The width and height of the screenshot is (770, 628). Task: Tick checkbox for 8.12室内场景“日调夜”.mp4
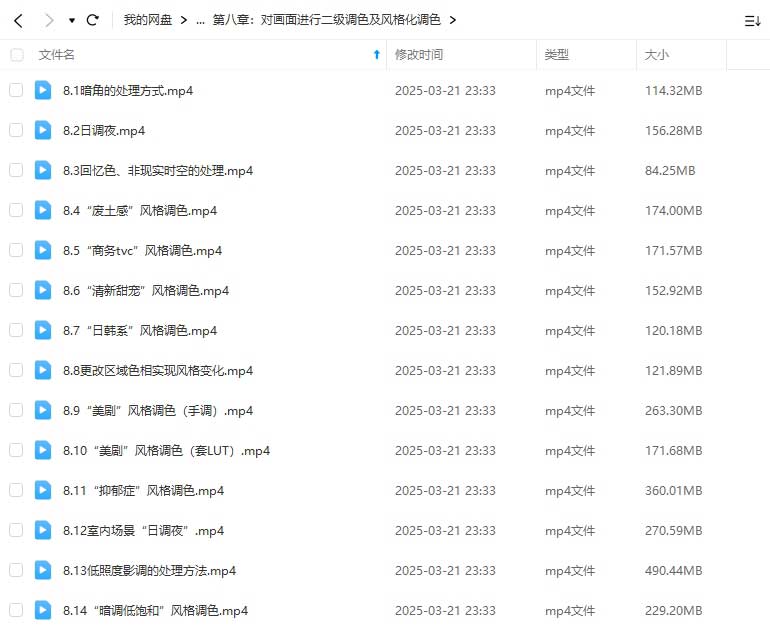[x=16, y=530]
